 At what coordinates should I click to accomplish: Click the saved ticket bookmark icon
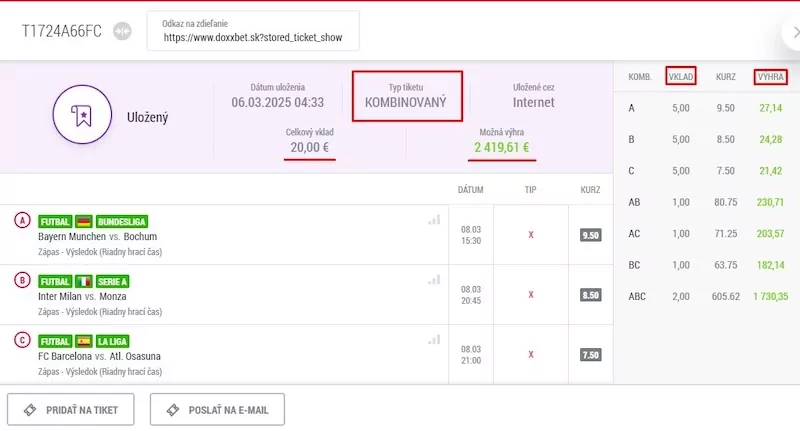82,115
